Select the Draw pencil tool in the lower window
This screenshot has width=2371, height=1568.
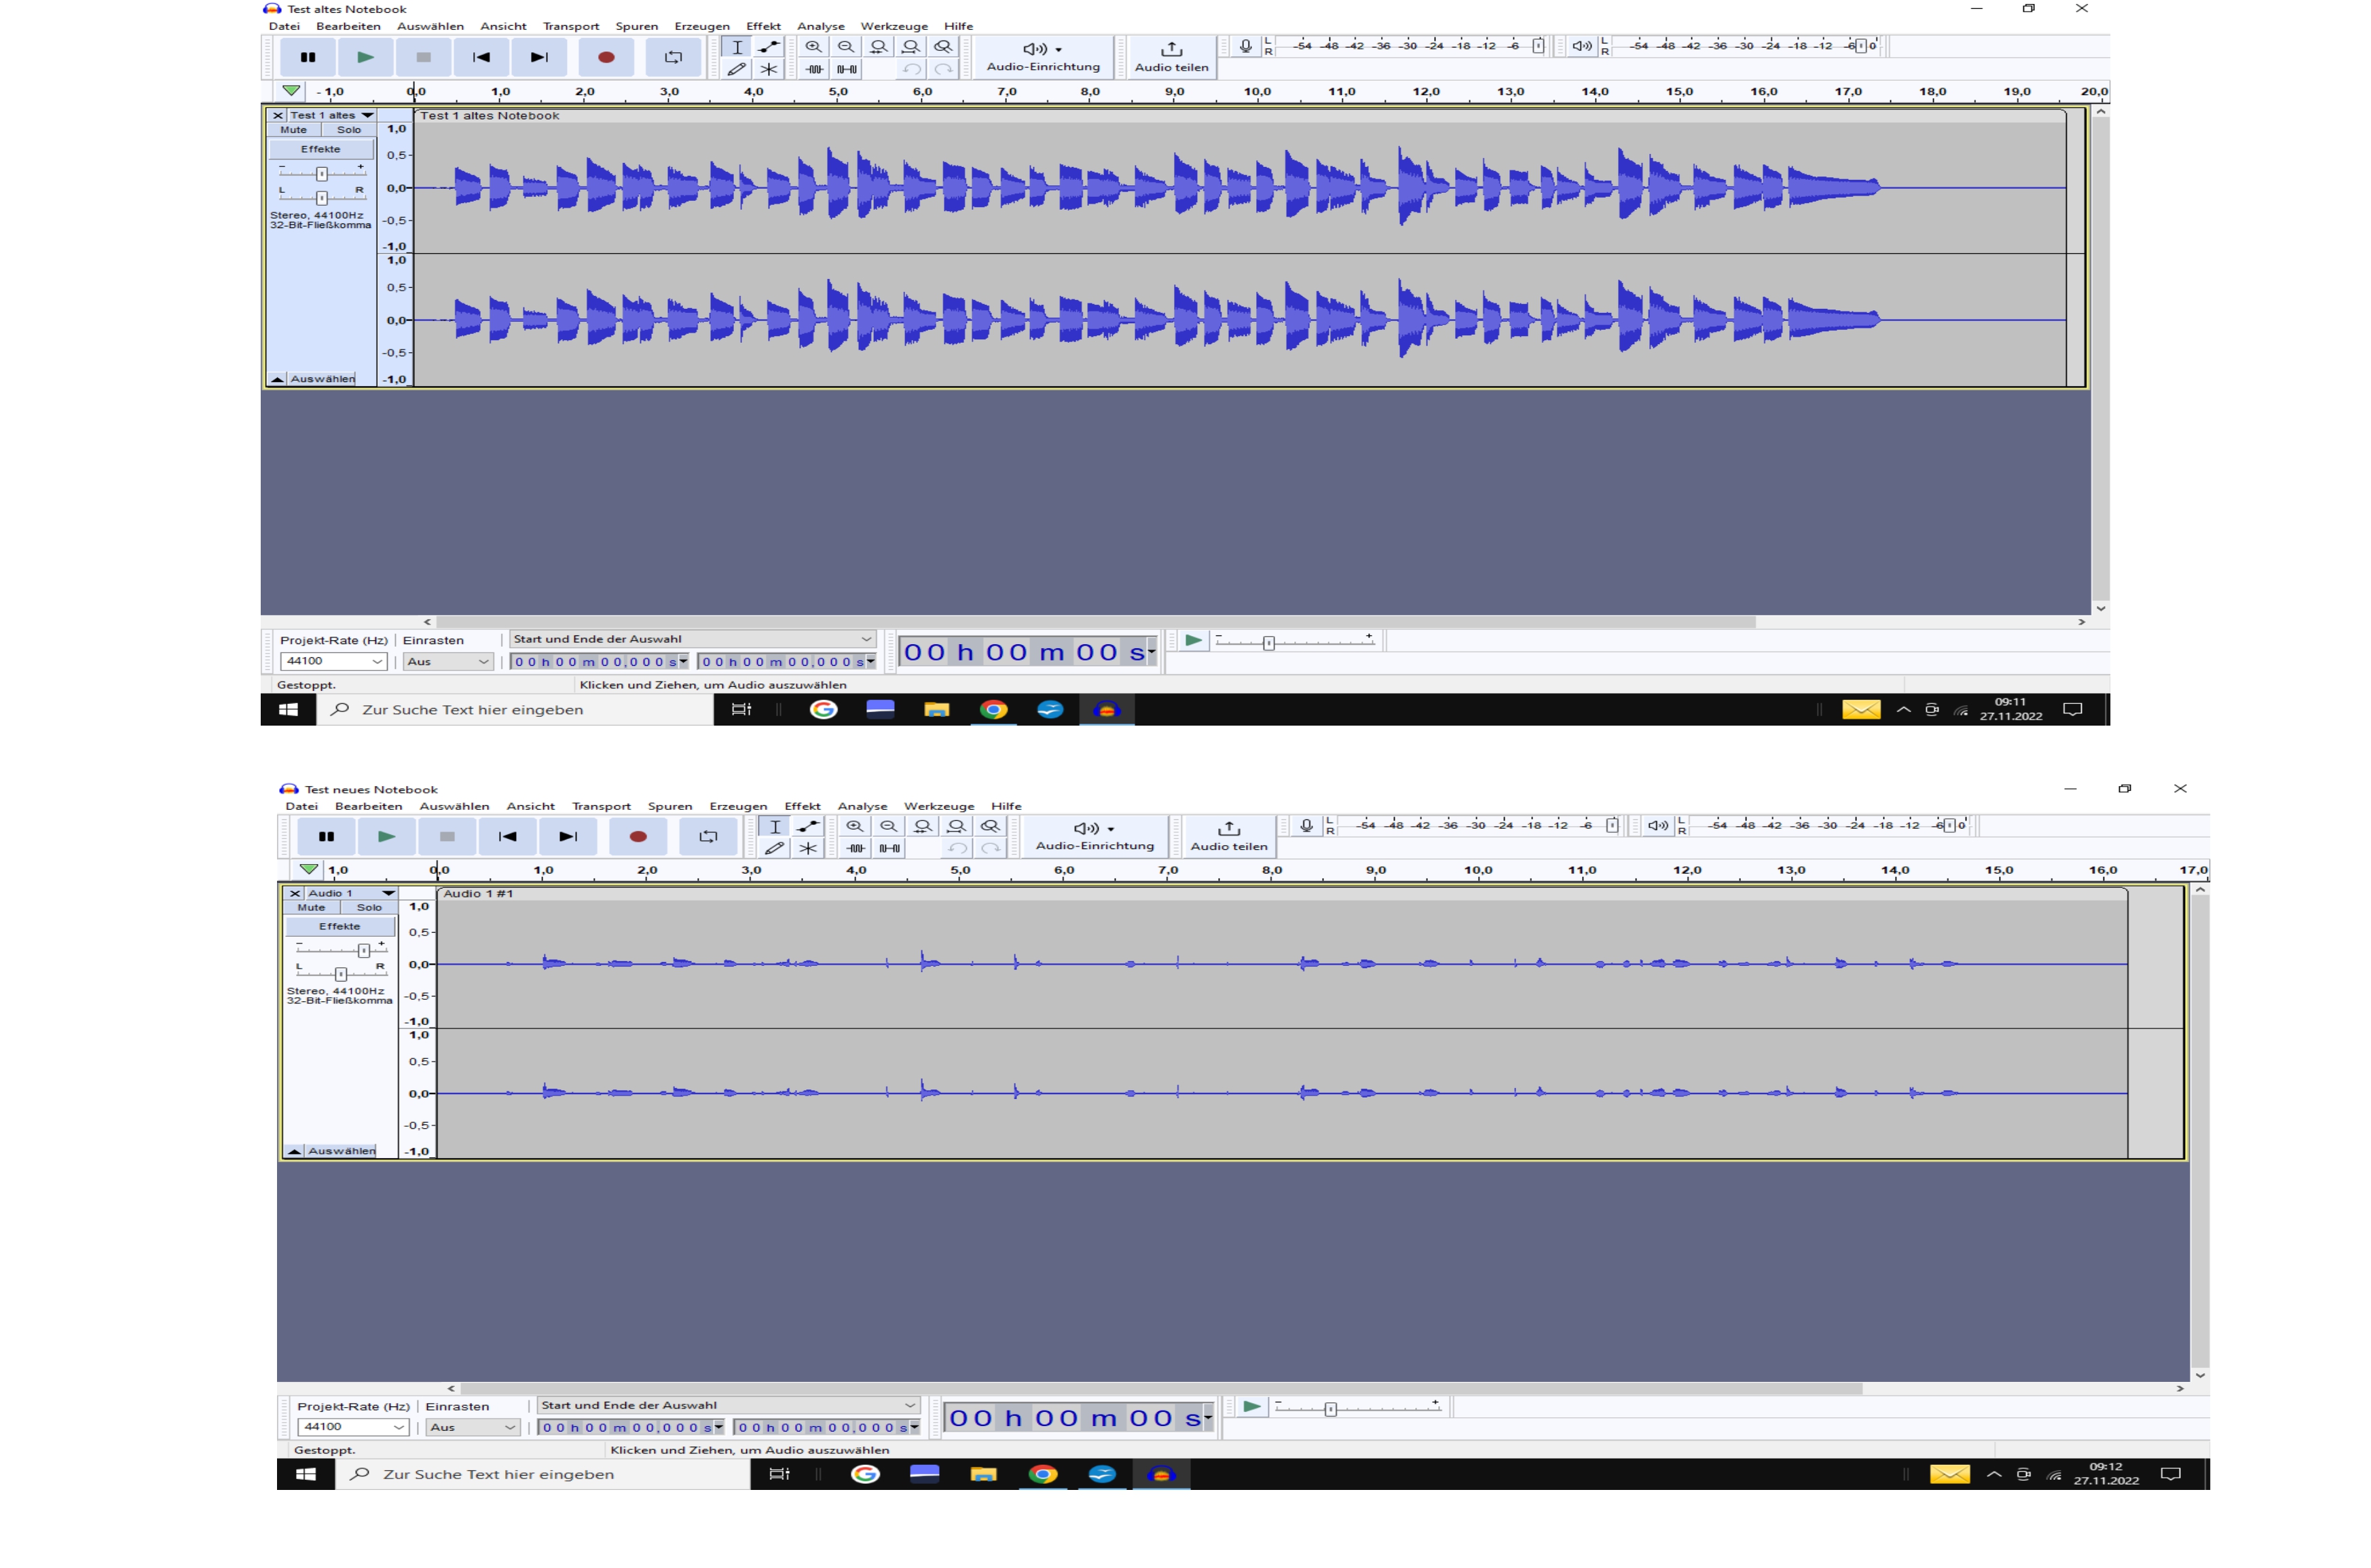(x=774, y=848)
